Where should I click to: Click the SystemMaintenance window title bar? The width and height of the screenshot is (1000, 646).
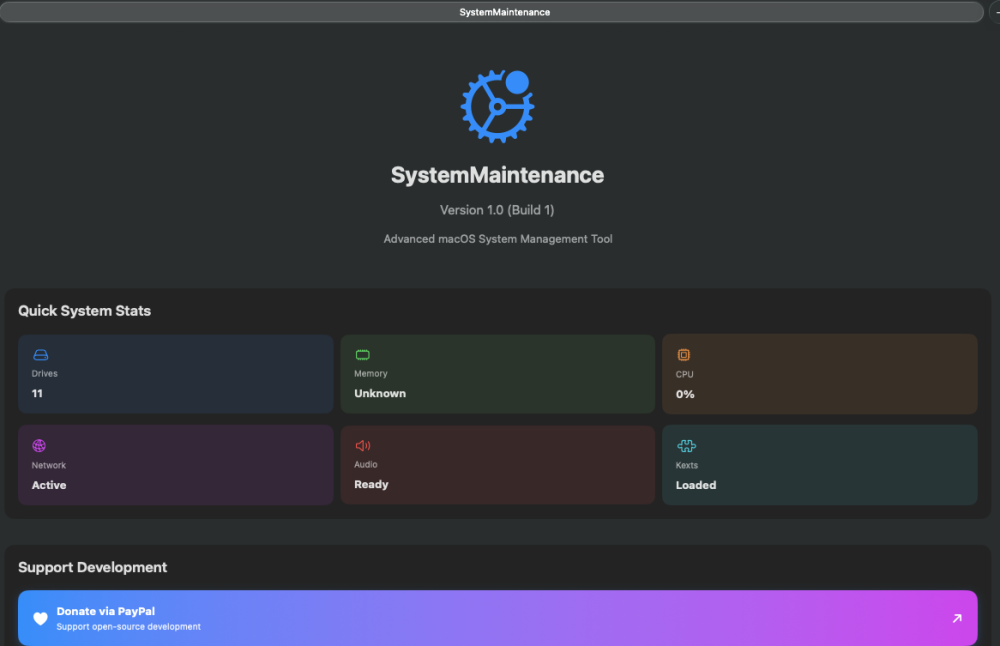pyautogui.click(x=491, y=12)
